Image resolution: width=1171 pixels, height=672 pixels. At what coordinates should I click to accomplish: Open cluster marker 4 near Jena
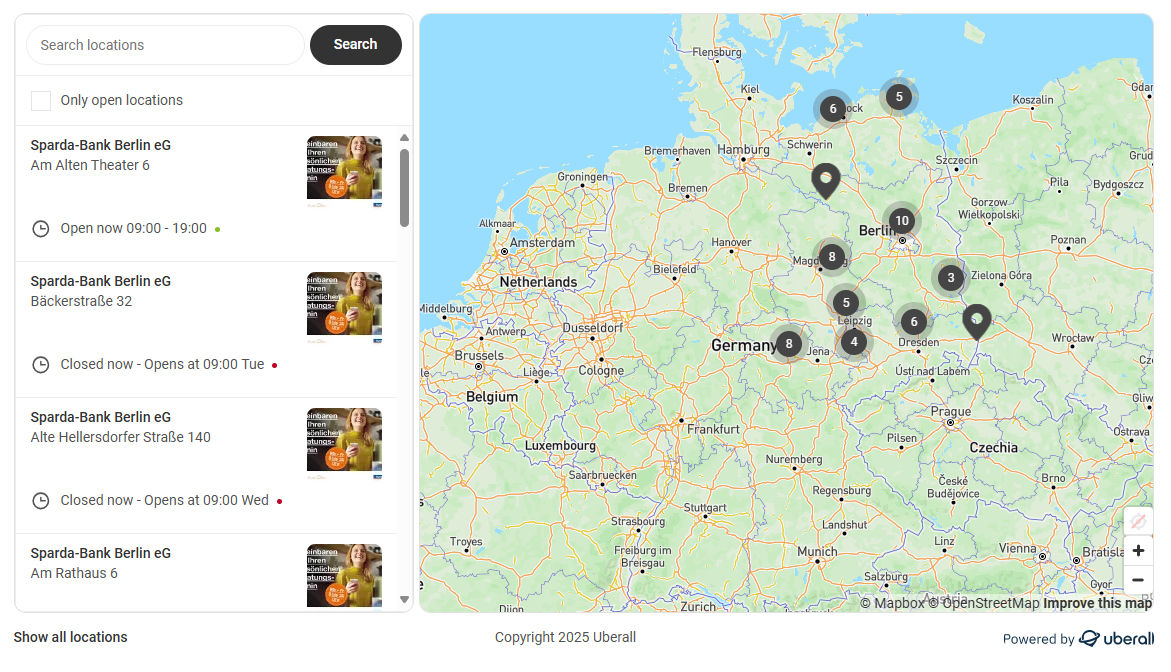[x=854, y=343]
